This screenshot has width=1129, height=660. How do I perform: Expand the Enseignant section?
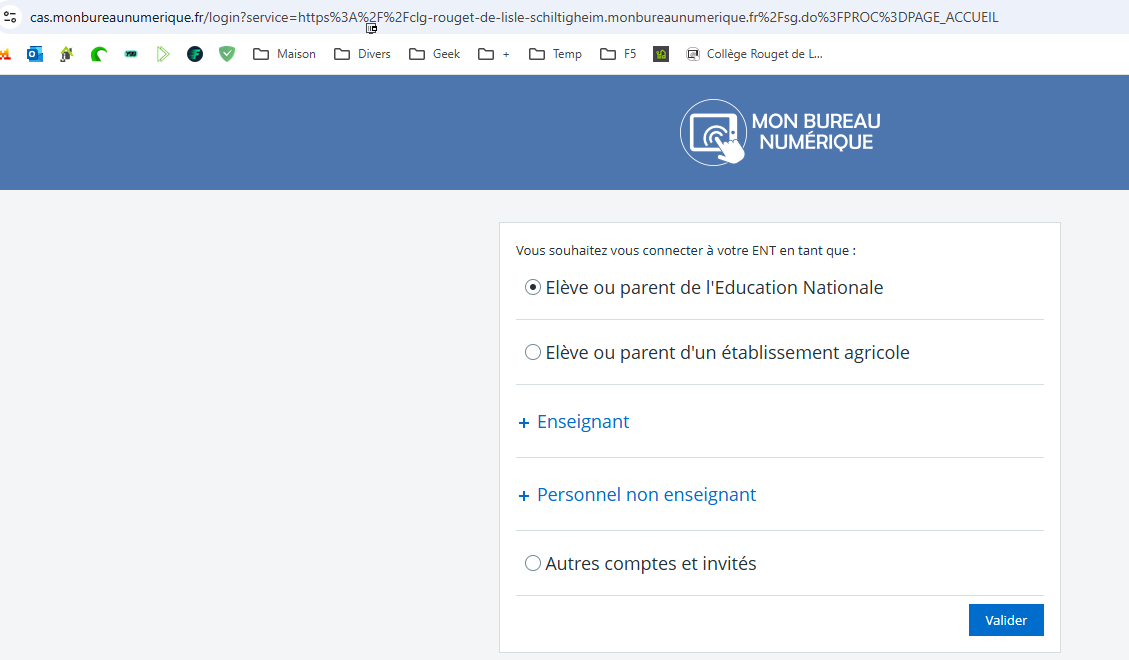pyautogui.click(x=574, y=422)
